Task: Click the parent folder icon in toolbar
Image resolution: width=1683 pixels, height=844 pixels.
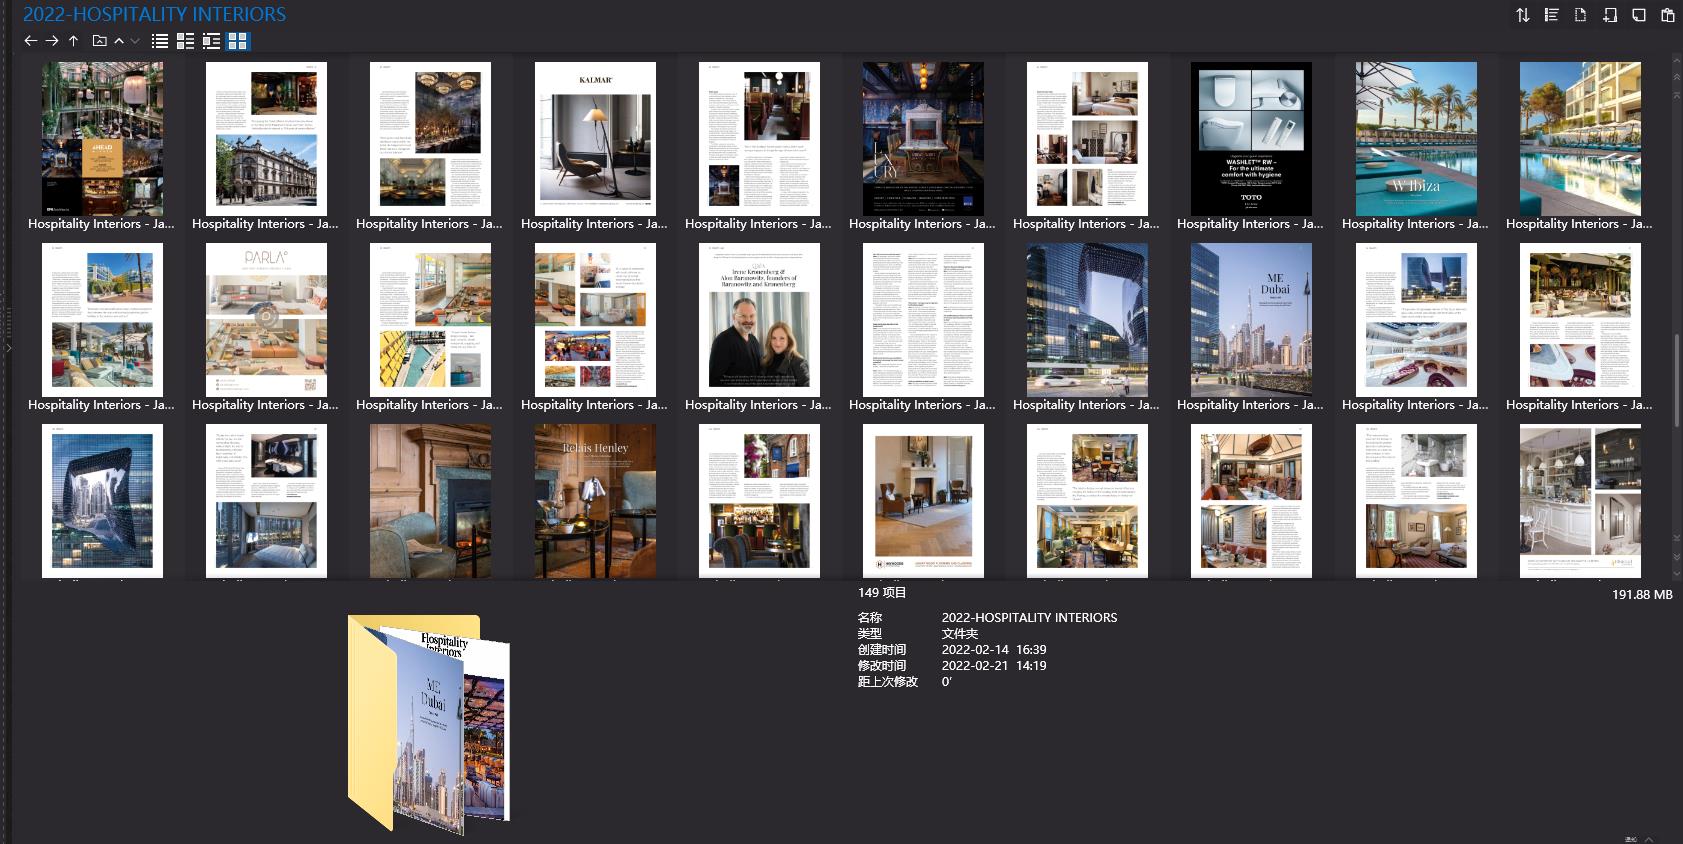Action: coord(99,41)
